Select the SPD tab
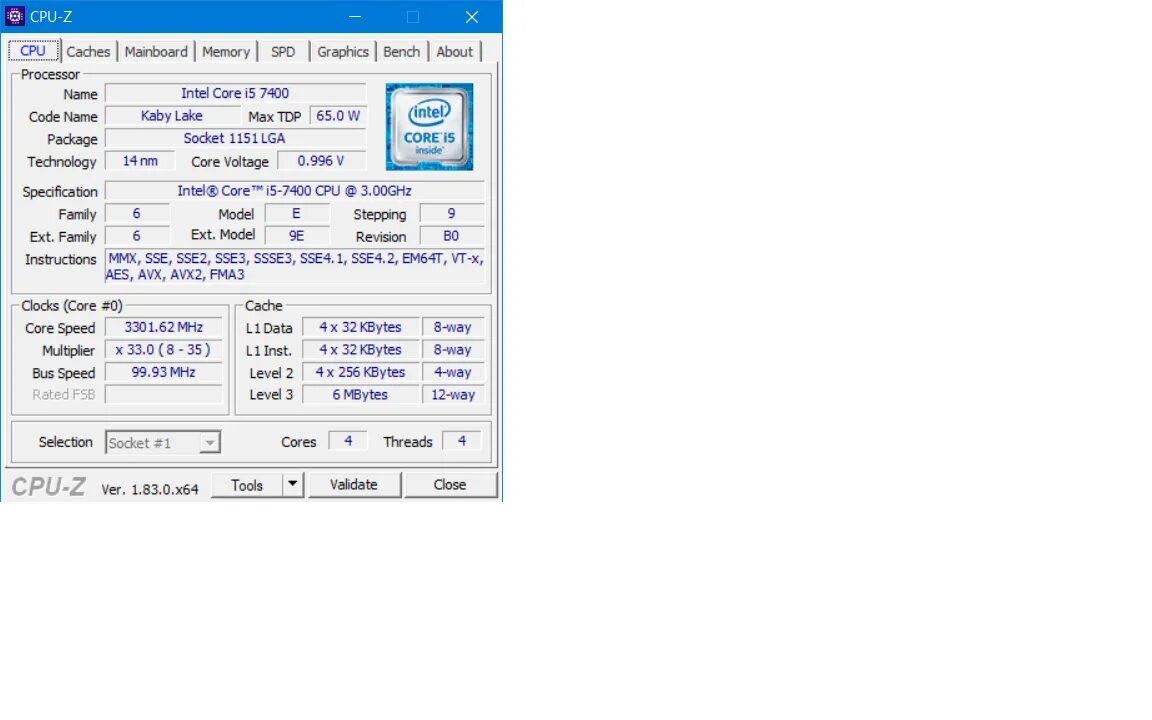Image resolution: width=1152 pixels, height=720 pixels. point(283,51)
